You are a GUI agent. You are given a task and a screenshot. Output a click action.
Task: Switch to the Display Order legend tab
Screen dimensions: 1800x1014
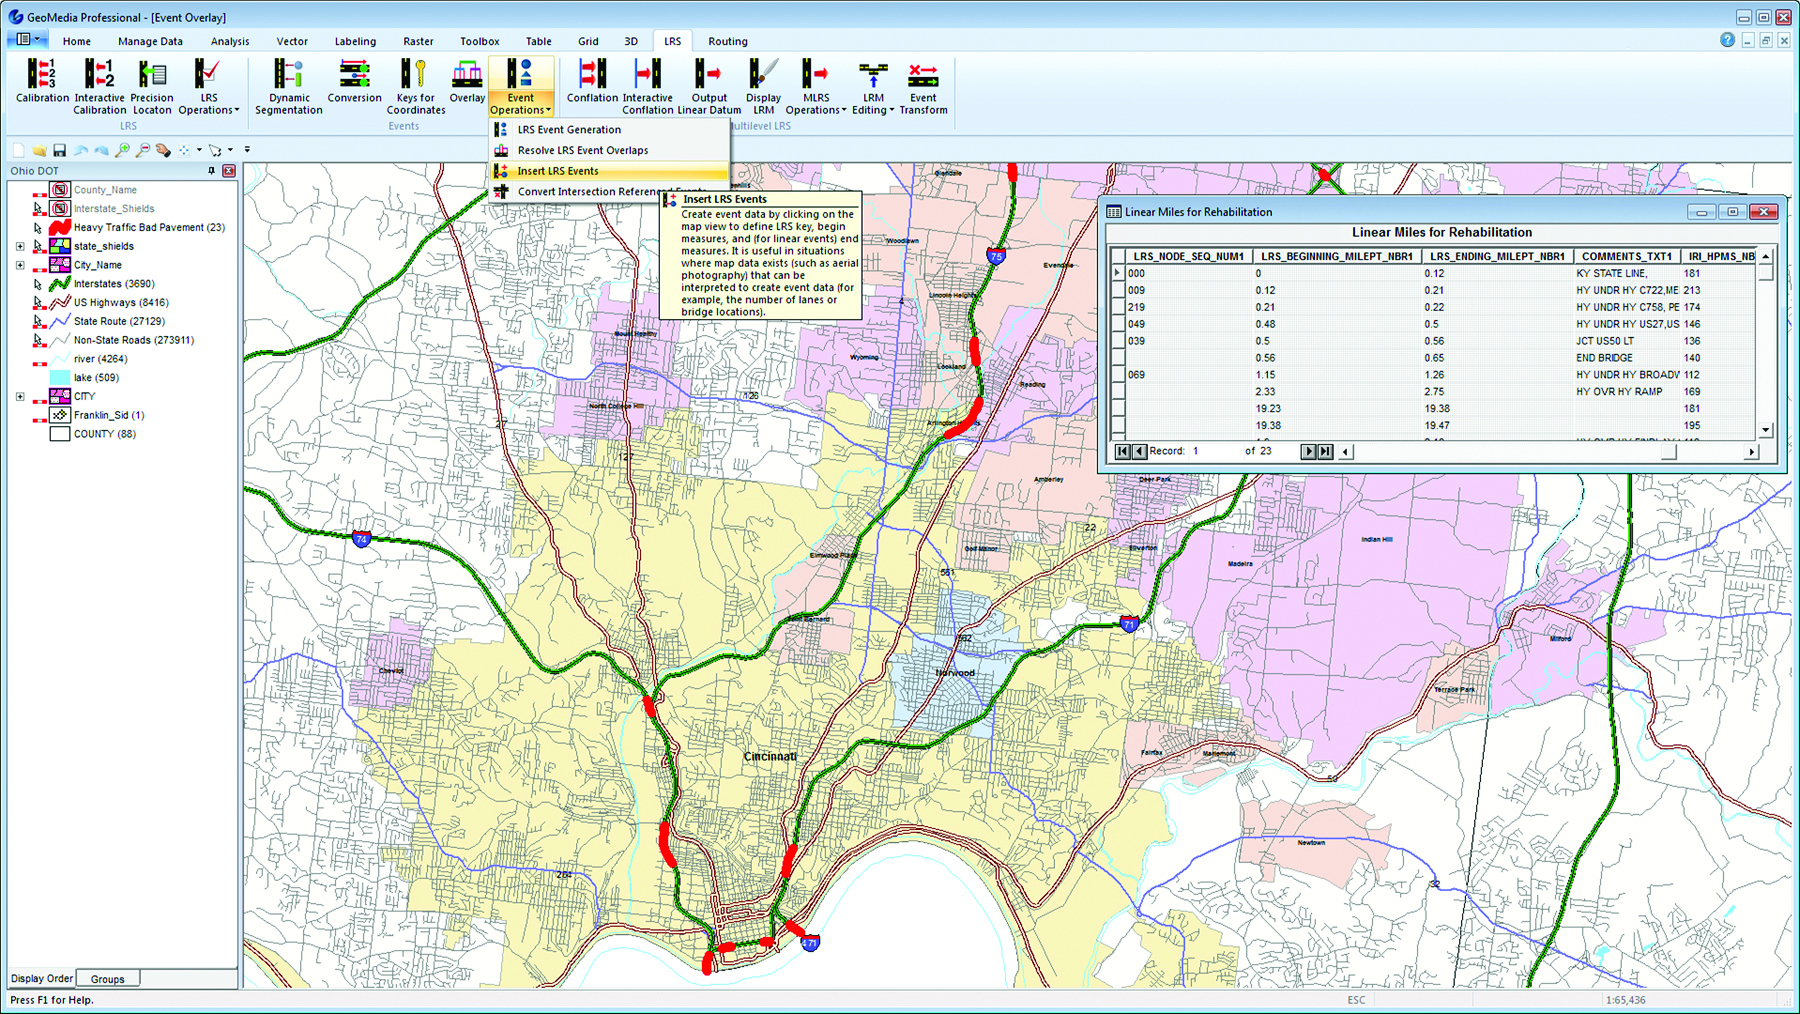(42, 979)
